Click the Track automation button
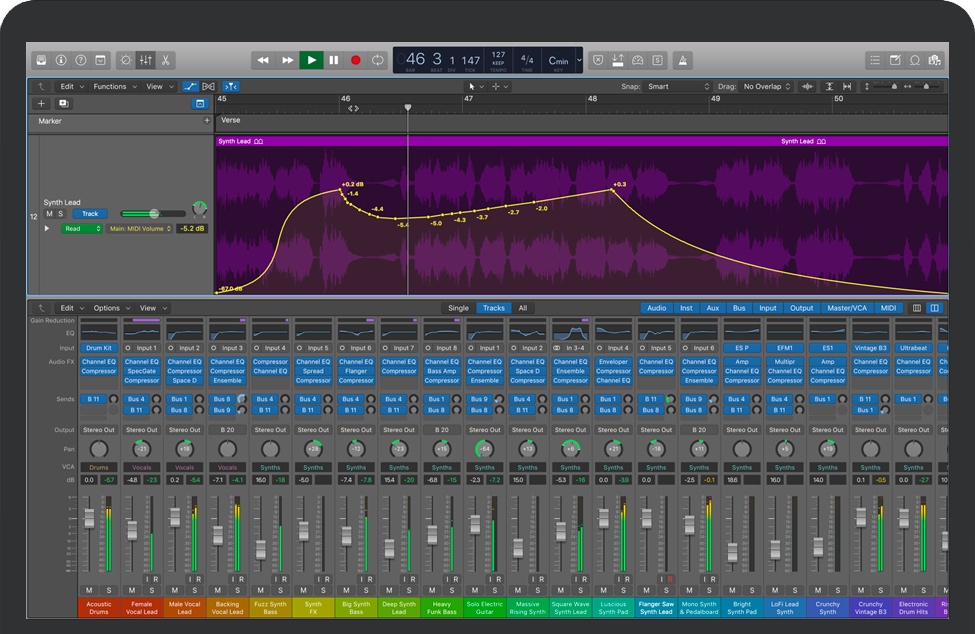975x634 pixels. (90, 214)
